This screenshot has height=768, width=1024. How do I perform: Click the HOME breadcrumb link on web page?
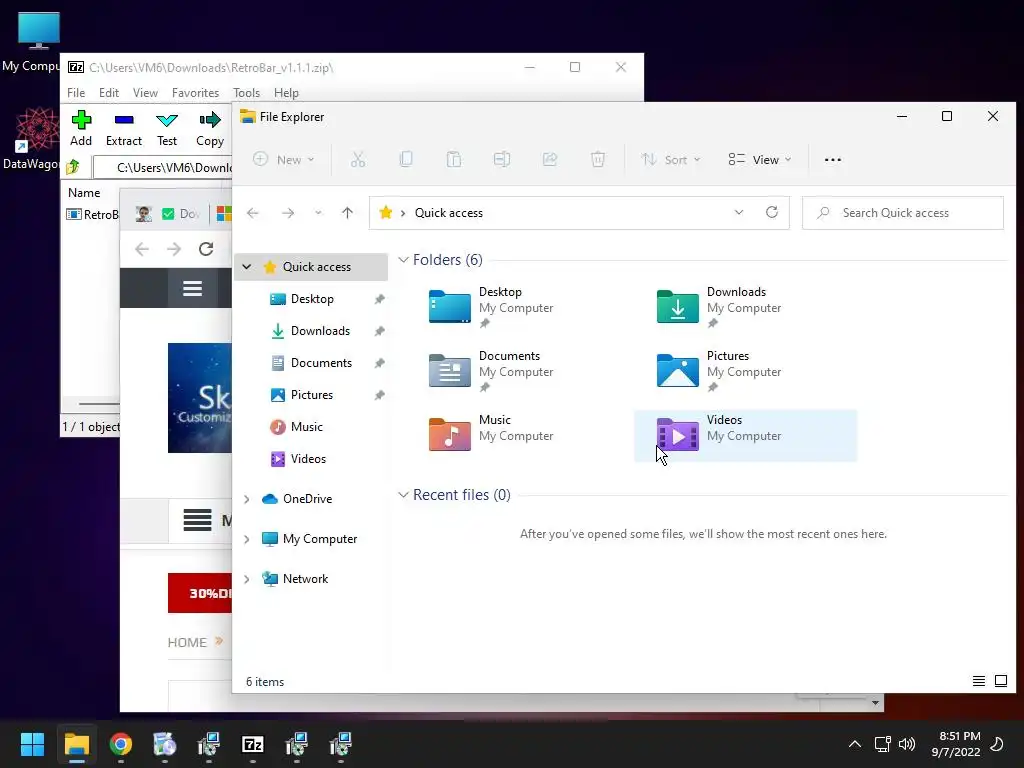click(x=187, y=642)
